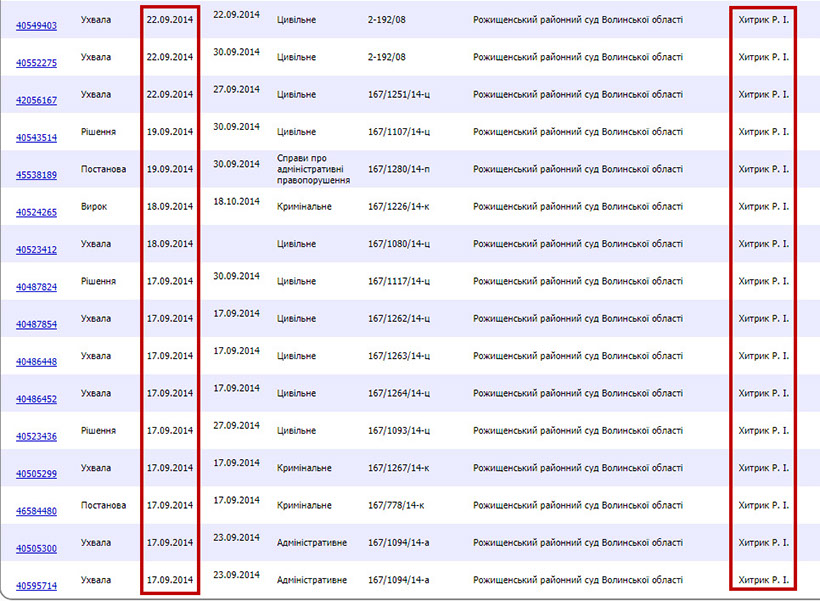The width and height of the screenshot is (820, 601).
Task: Select record link 40486448
Action: pos(36,361)
